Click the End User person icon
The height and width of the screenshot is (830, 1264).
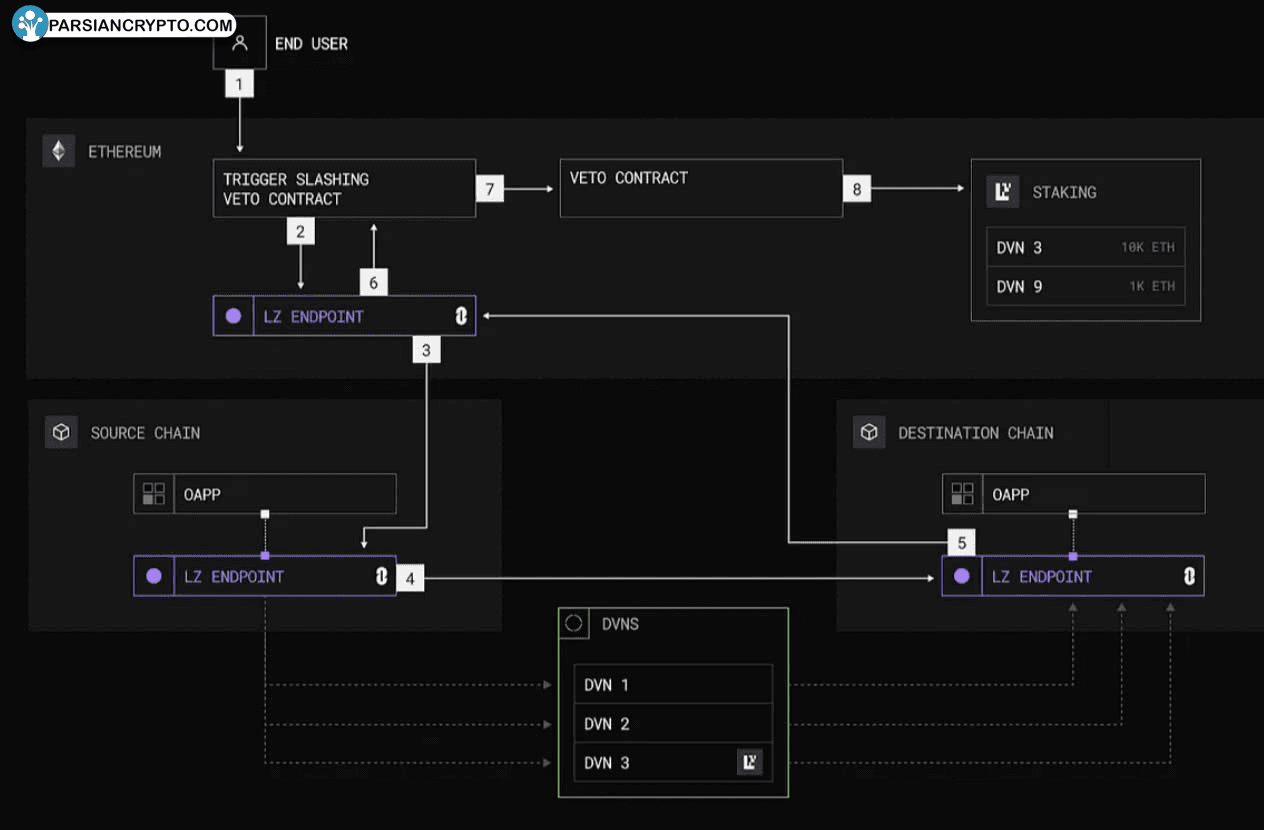tap(239, 44)
